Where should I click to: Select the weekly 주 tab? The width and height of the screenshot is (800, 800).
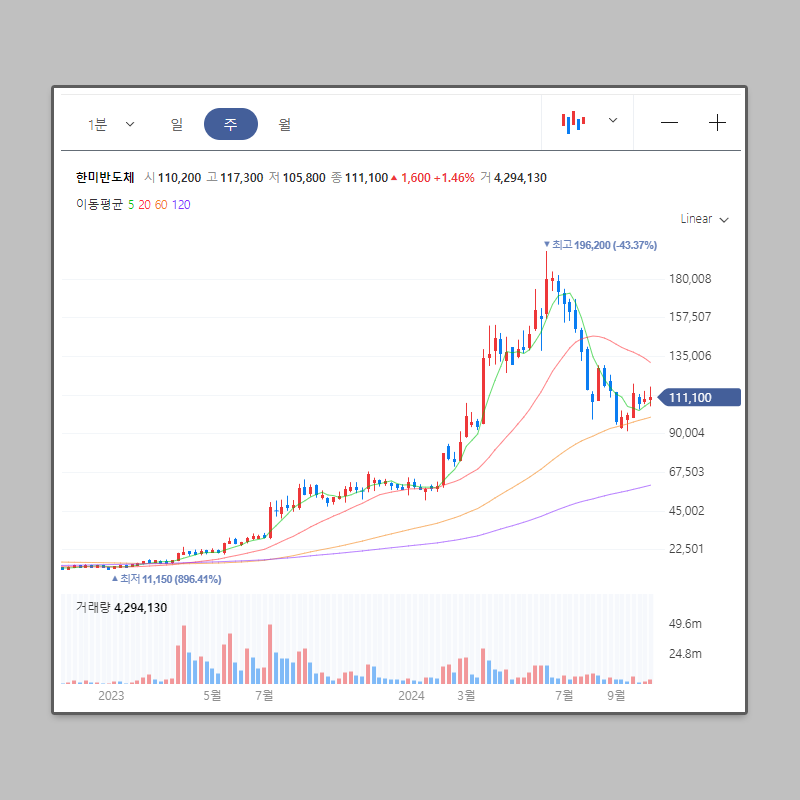[231, 124]
